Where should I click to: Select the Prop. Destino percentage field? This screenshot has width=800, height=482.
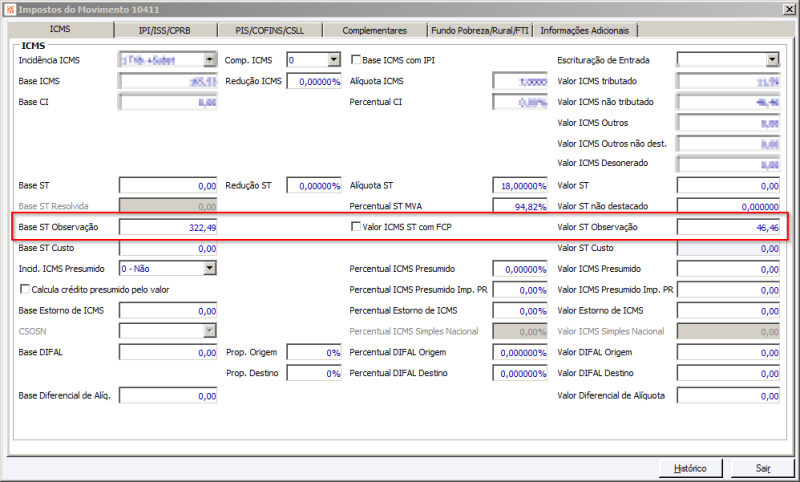[x=314, y=373]
